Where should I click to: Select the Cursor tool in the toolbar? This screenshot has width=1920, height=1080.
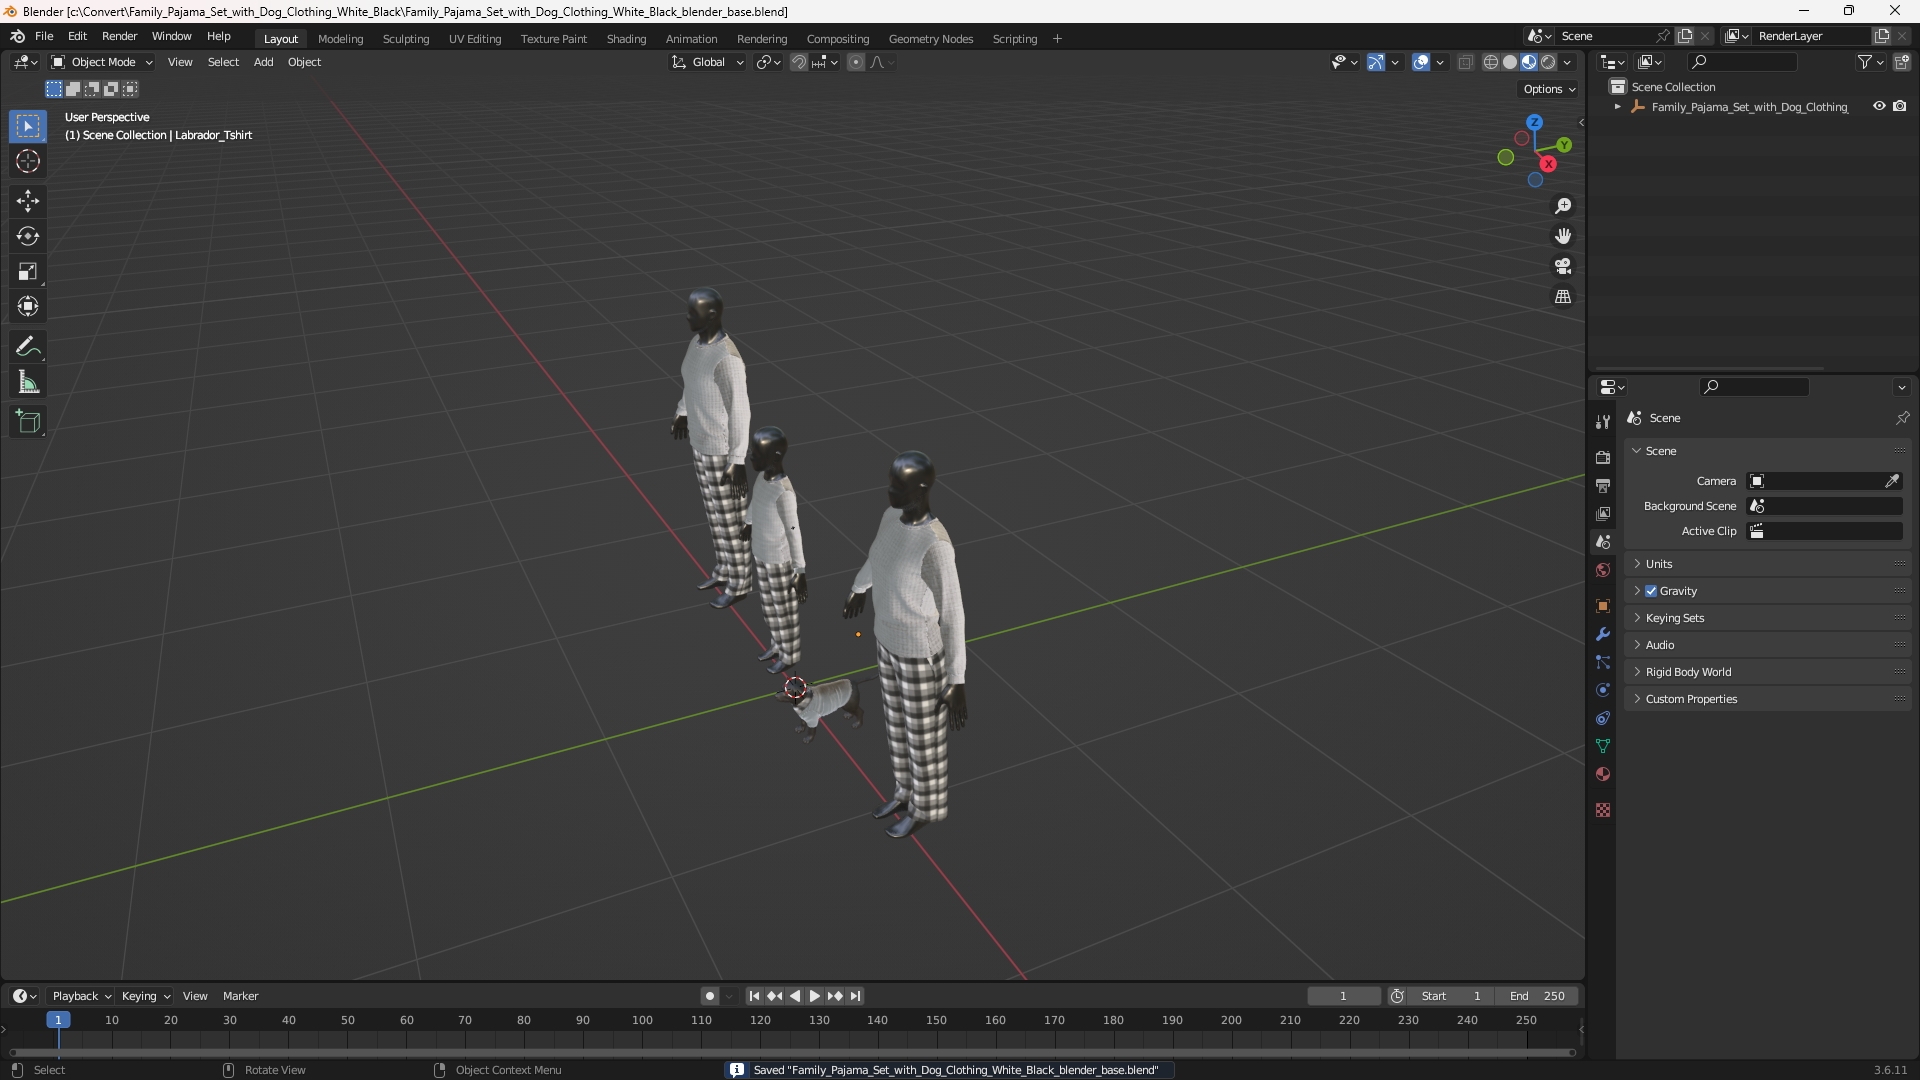click(28, 161)
